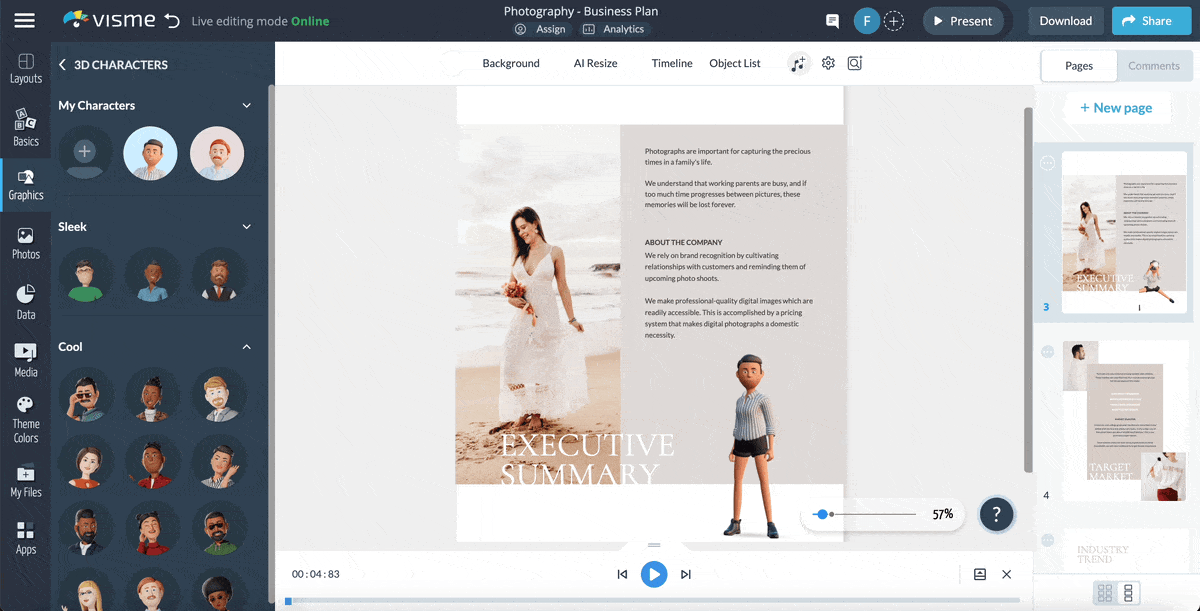
Task: Add music using the music note icon
Action: 798,63
